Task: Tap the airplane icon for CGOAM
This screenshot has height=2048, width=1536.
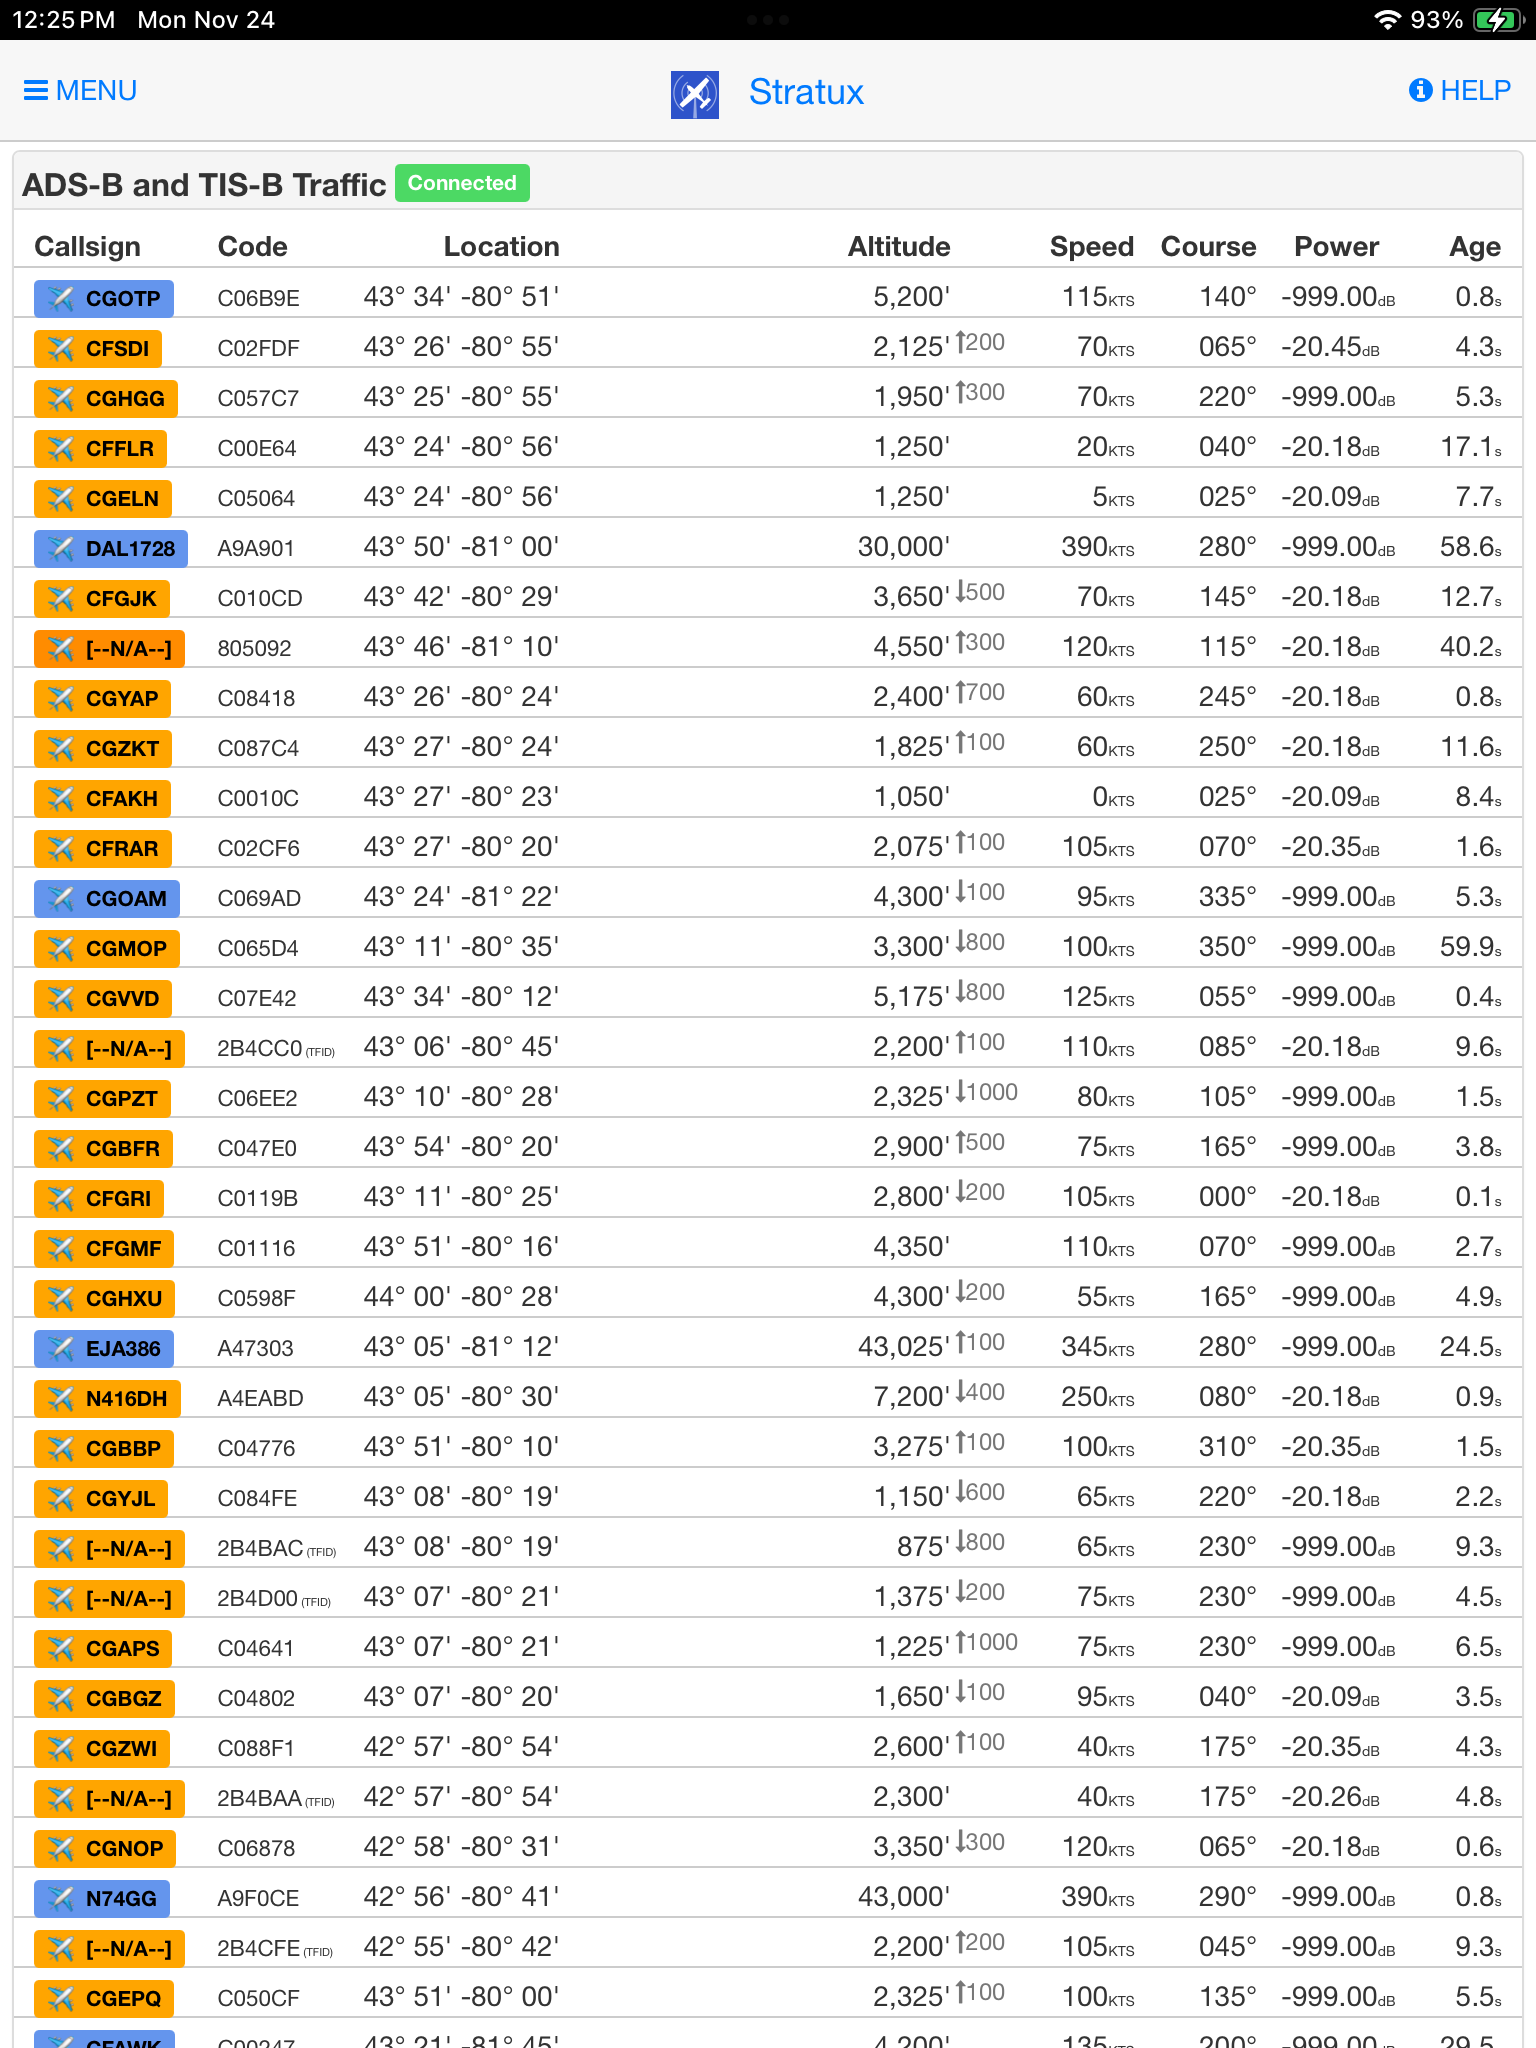Action: 61,898
